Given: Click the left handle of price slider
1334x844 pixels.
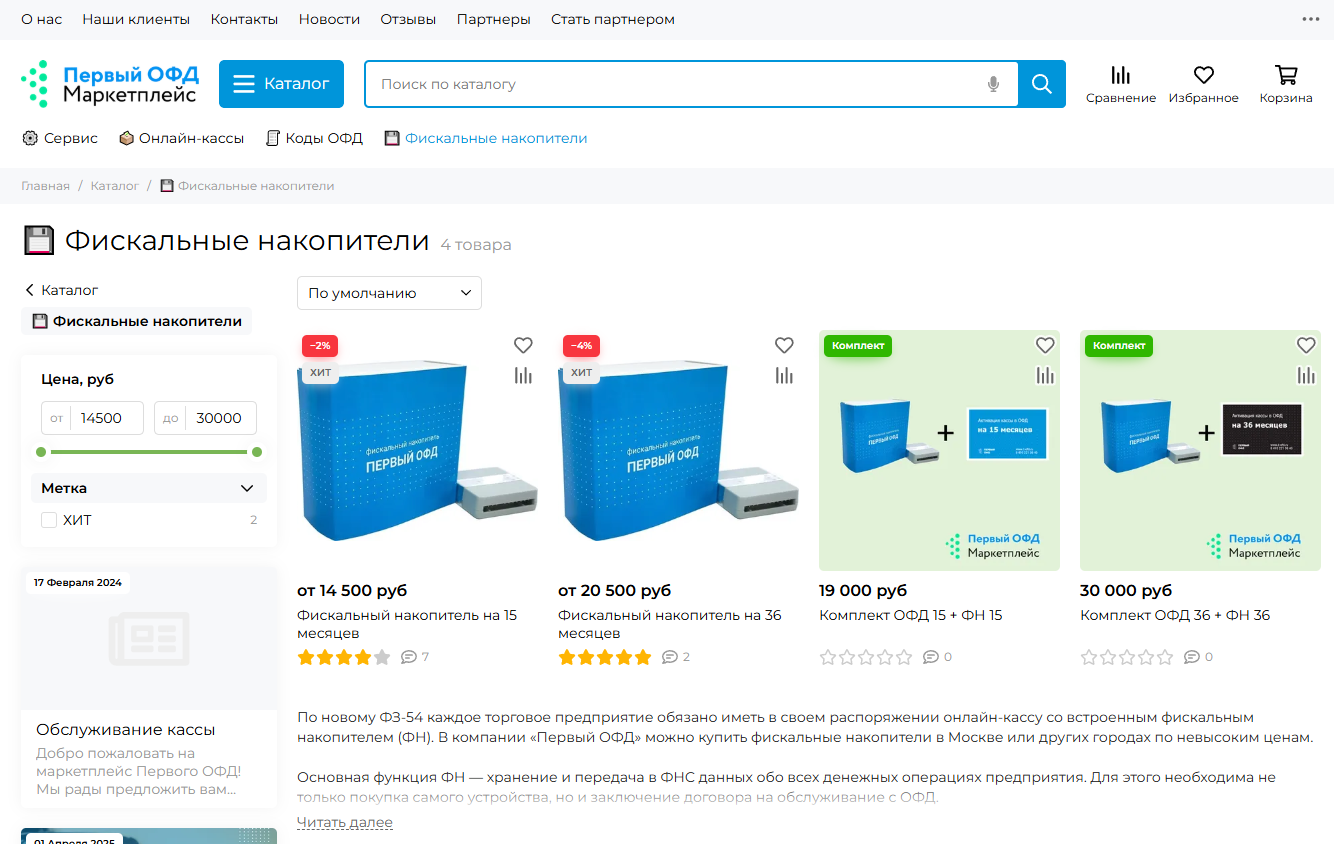Looking at the screenshot, I should [x=41, y=452].
